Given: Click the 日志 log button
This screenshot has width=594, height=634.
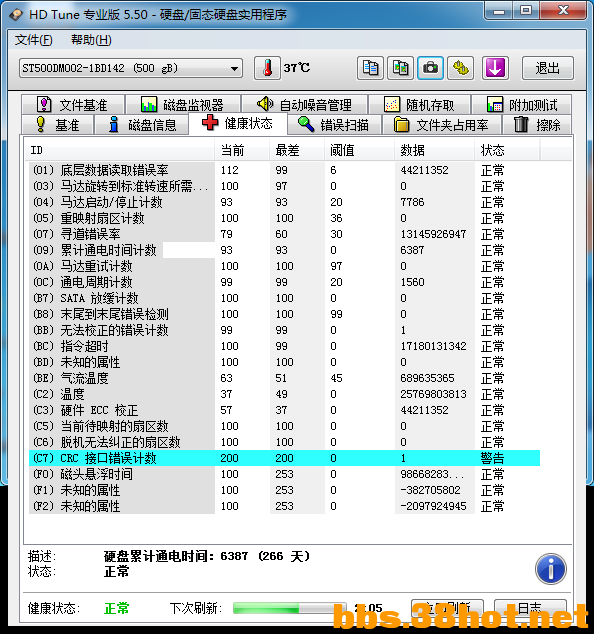Looking at the screenshot, I should (530, 608).
